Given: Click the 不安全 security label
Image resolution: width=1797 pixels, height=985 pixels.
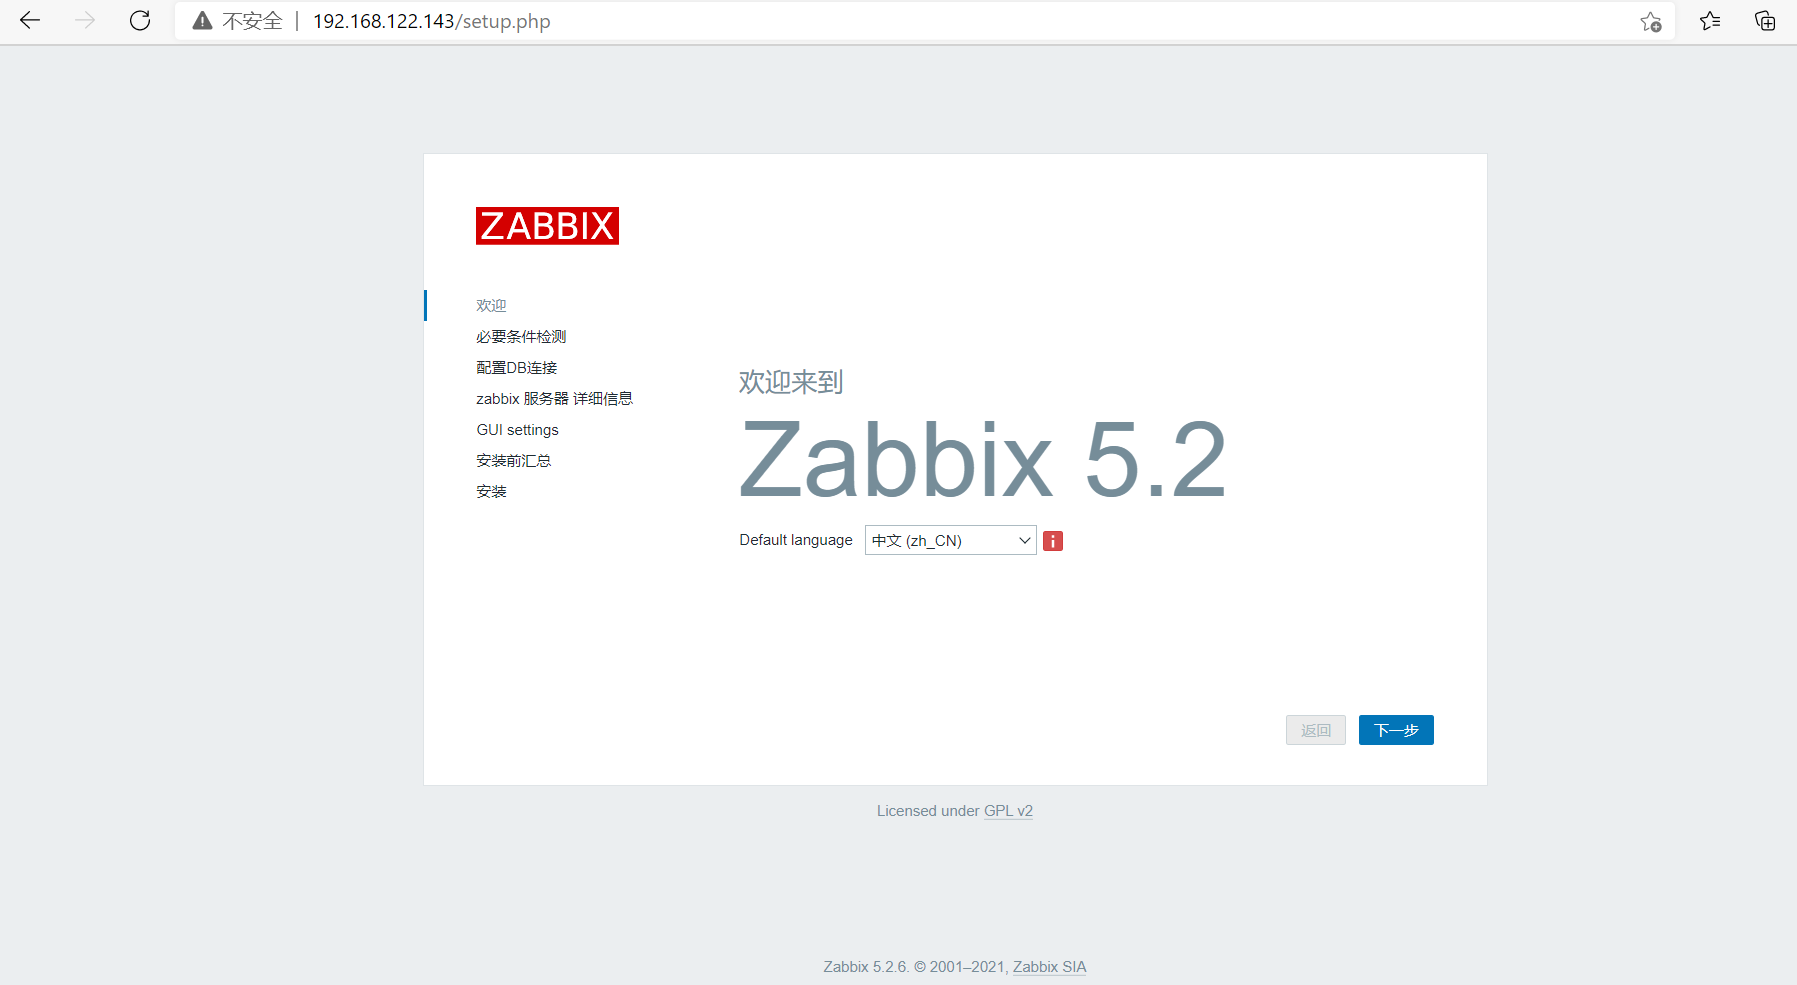Looking at the screenshot, I should [252, 21].
